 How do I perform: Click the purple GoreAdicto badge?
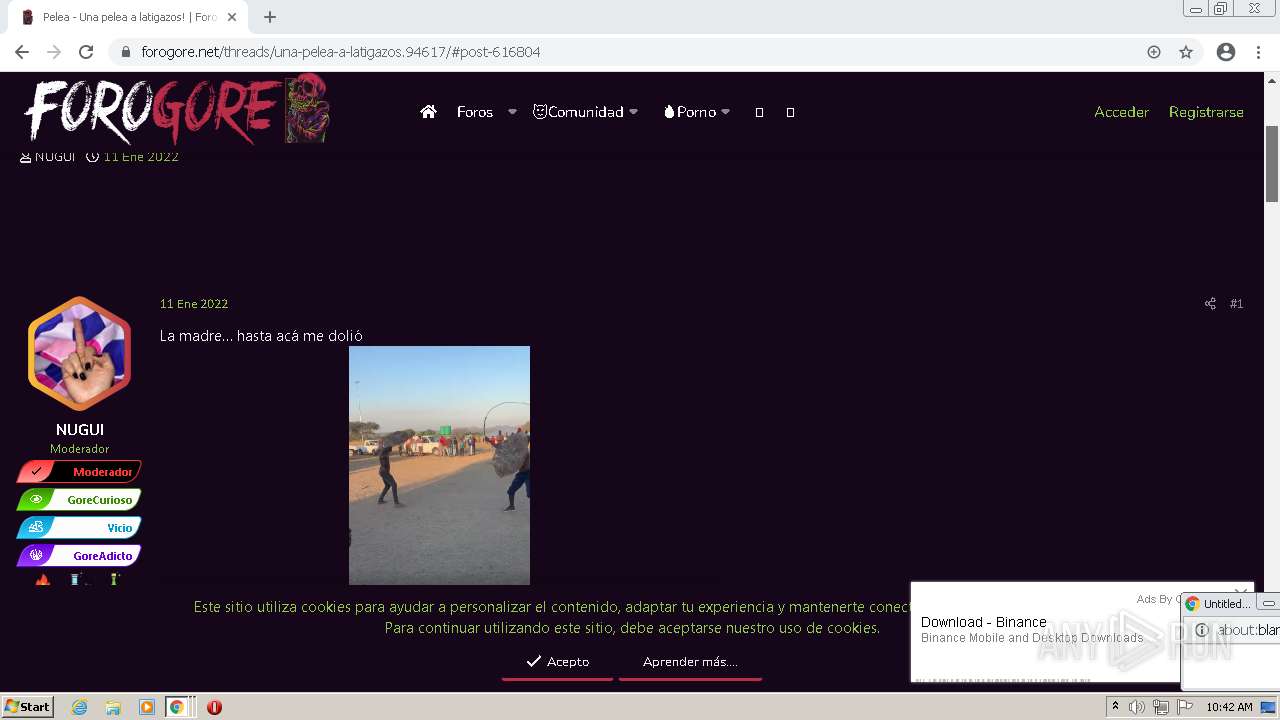80,555
